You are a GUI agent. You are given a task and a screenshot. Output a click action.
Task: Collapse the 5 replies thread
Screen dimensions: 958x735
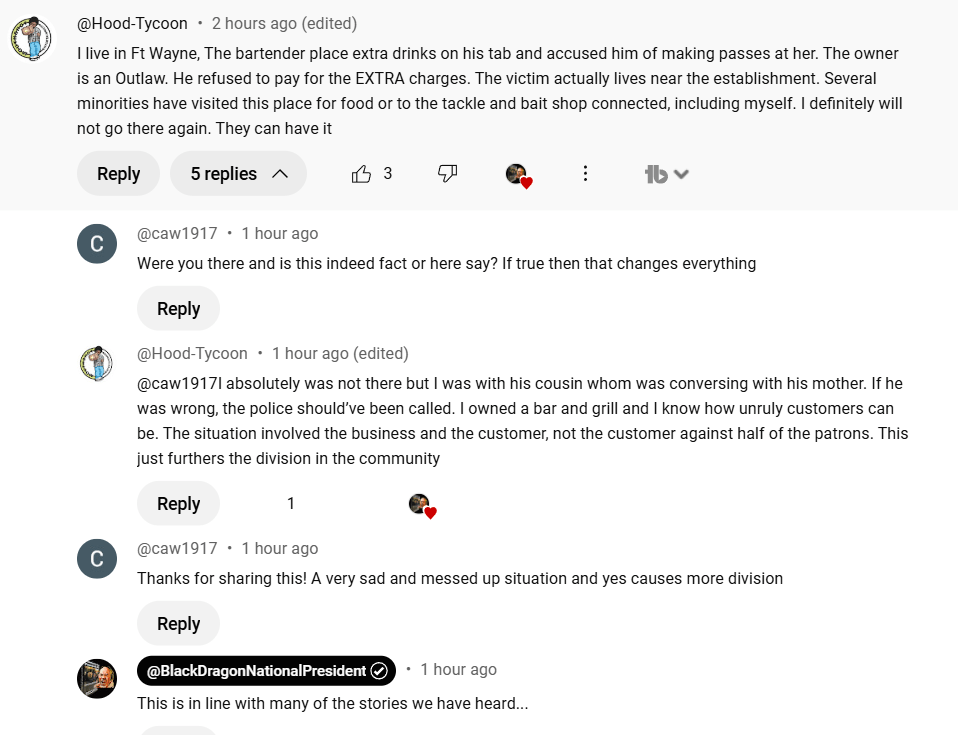[x=238, y=174]
